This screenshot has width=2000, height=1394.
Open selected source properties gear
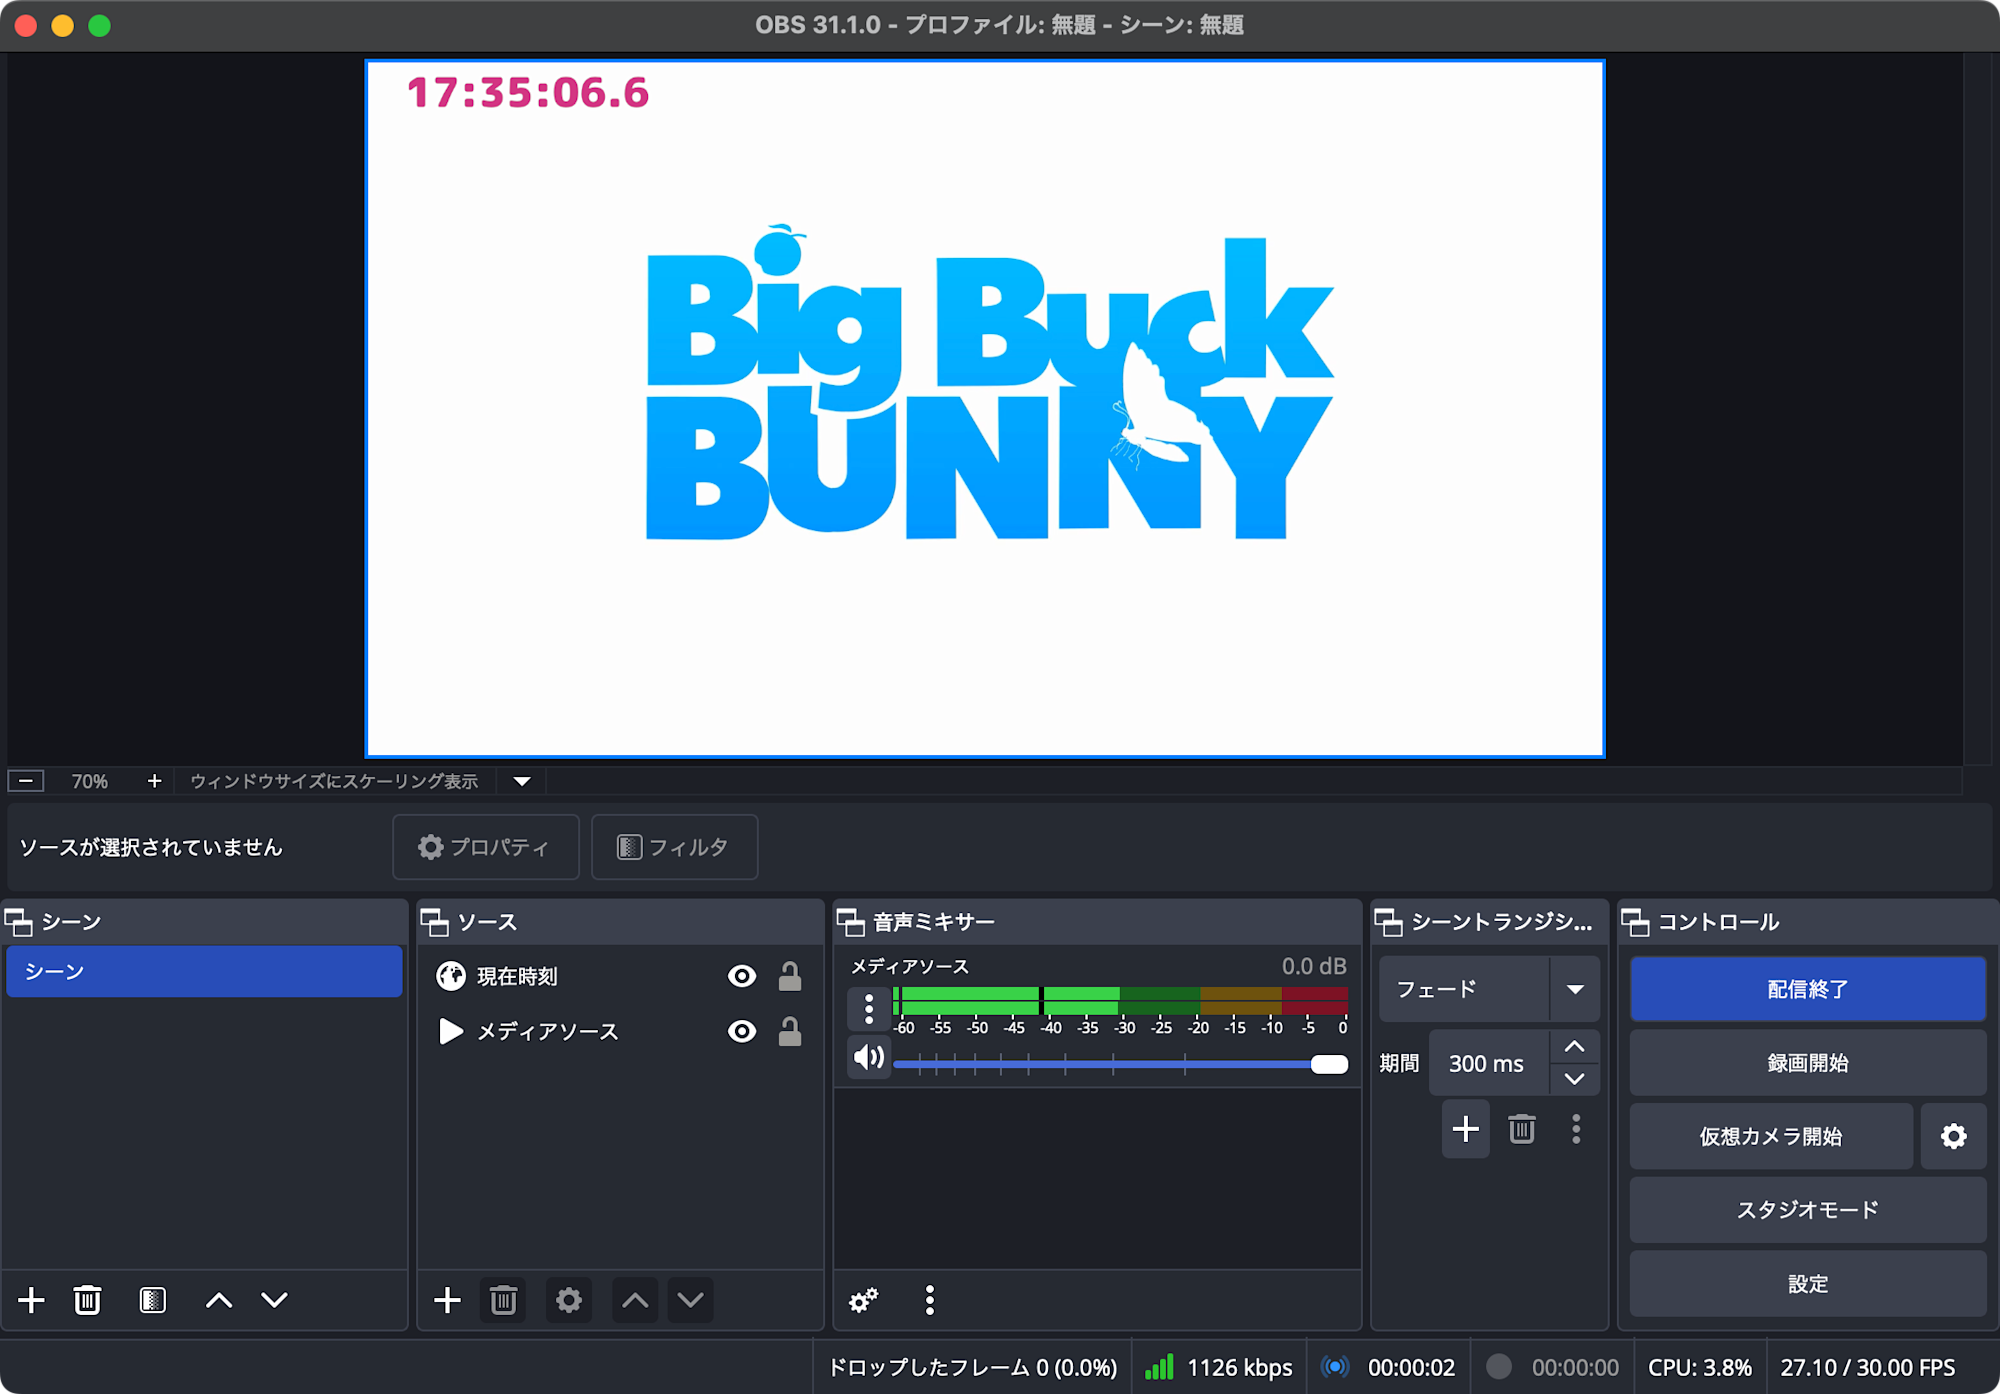coord(569,1300)
